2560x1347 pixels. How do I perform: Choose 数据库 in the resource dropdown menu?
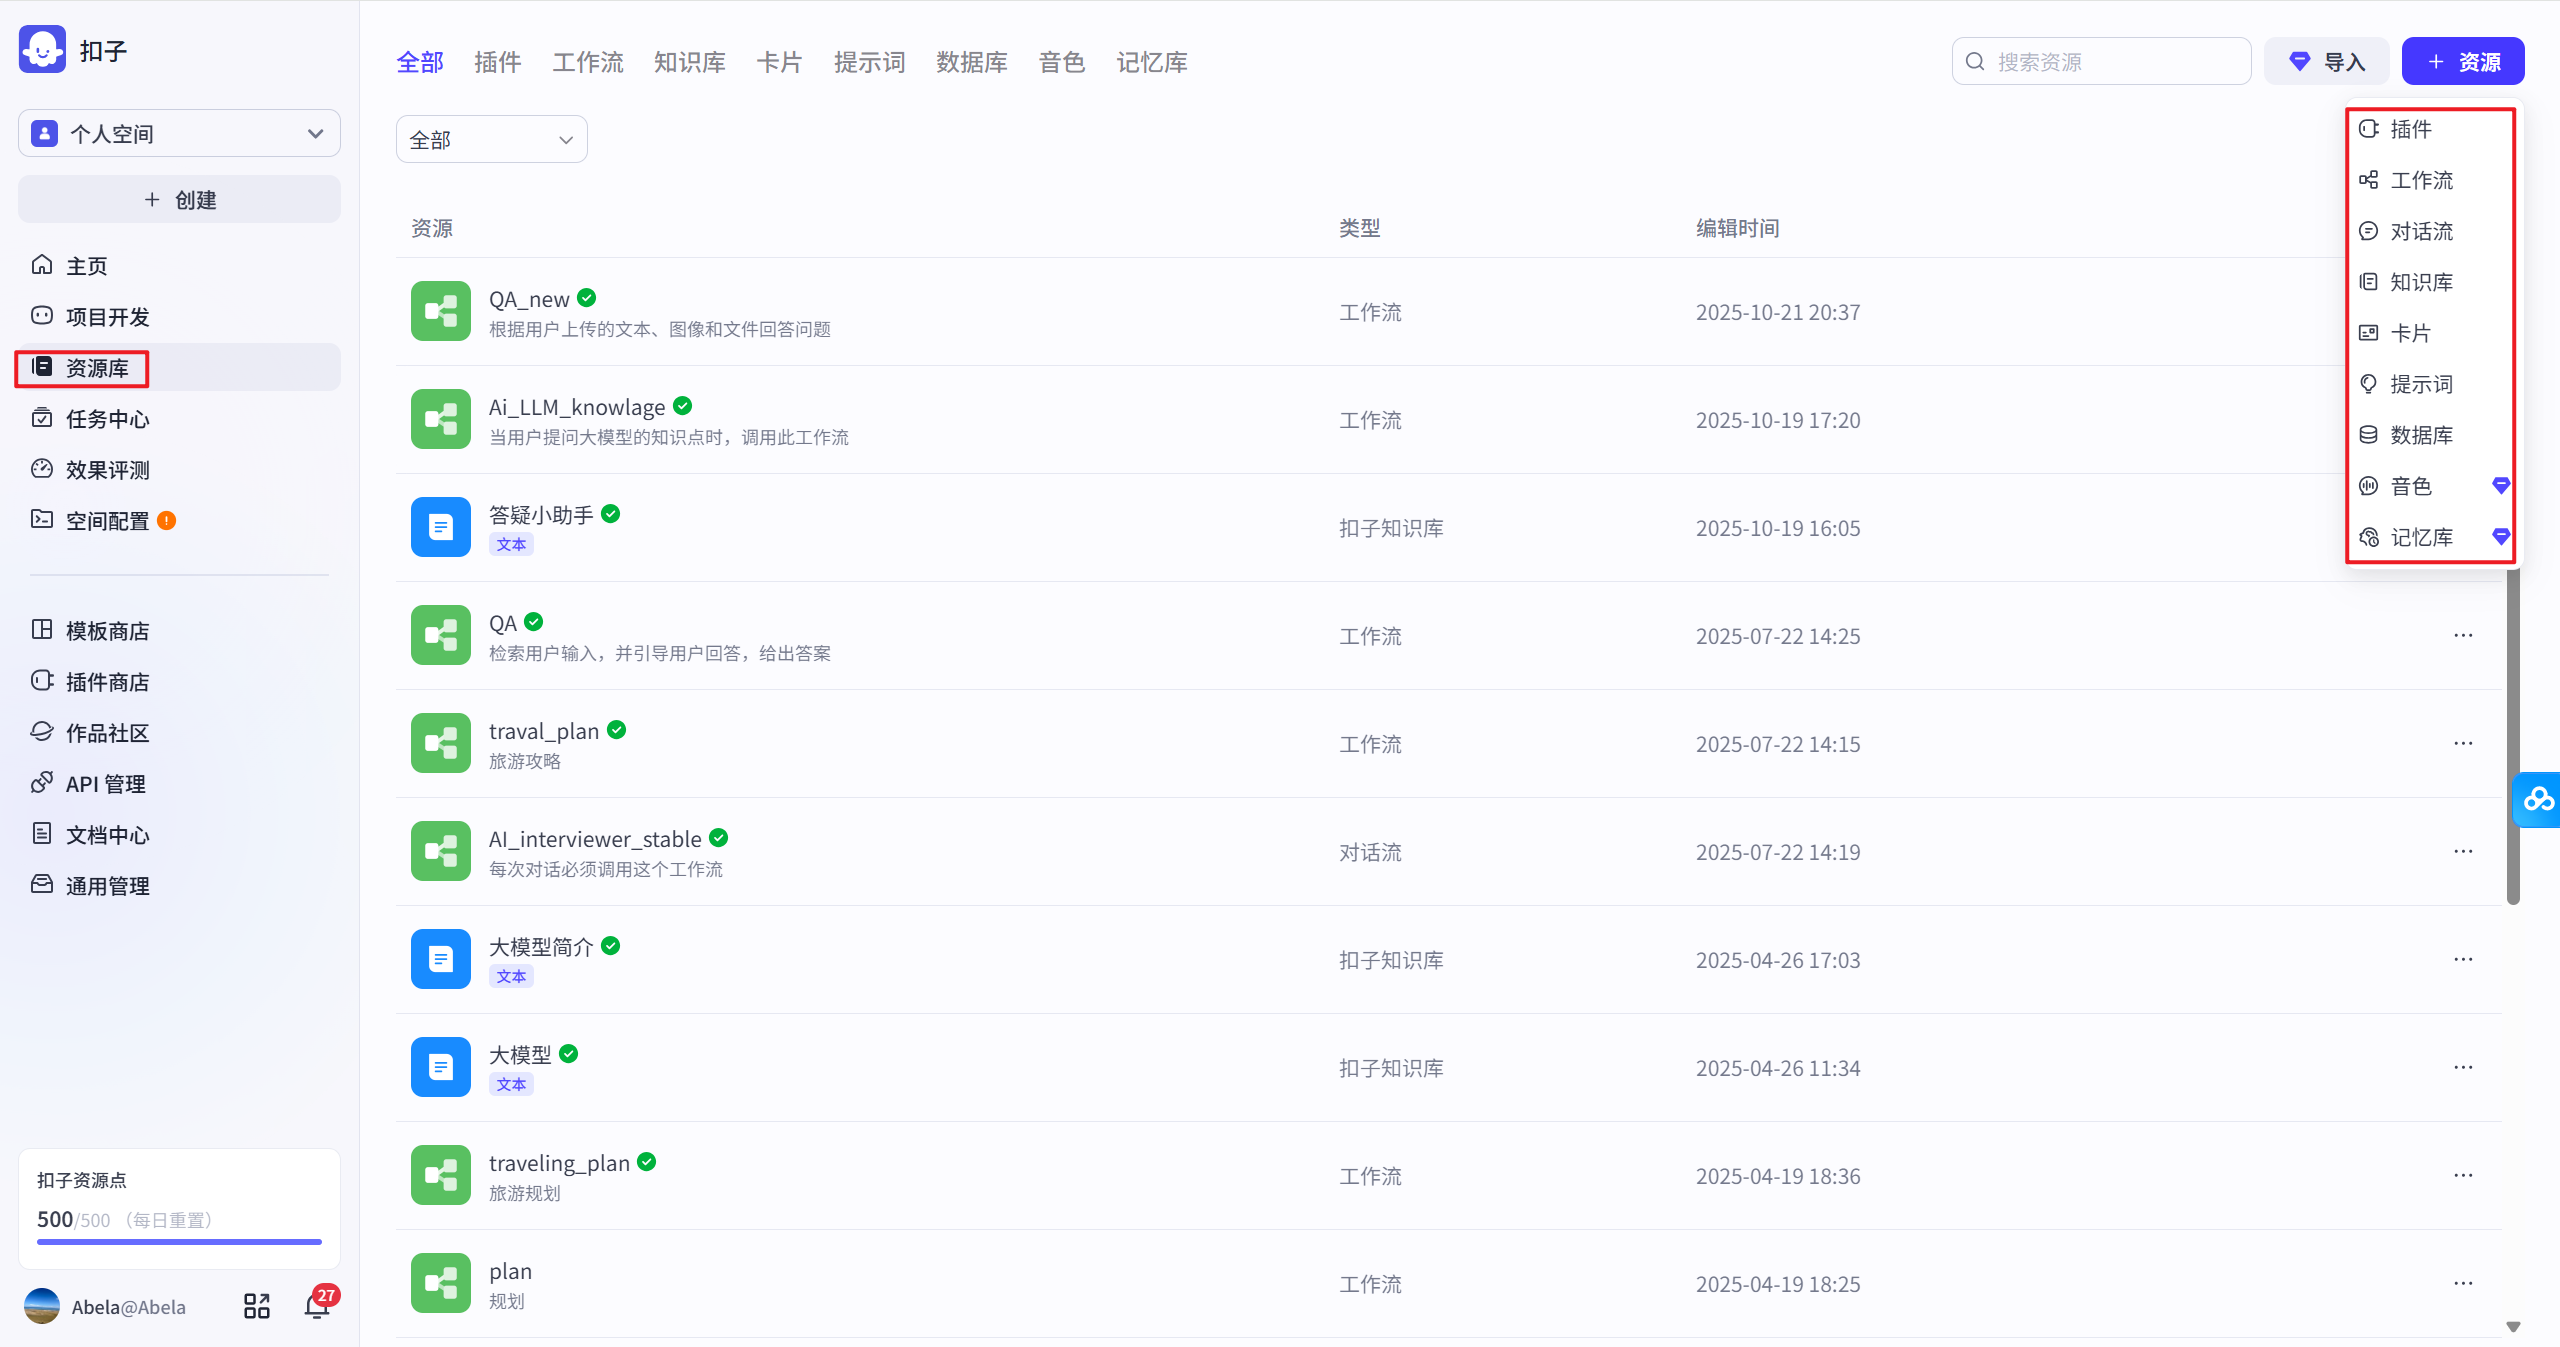coord(2421,435)
